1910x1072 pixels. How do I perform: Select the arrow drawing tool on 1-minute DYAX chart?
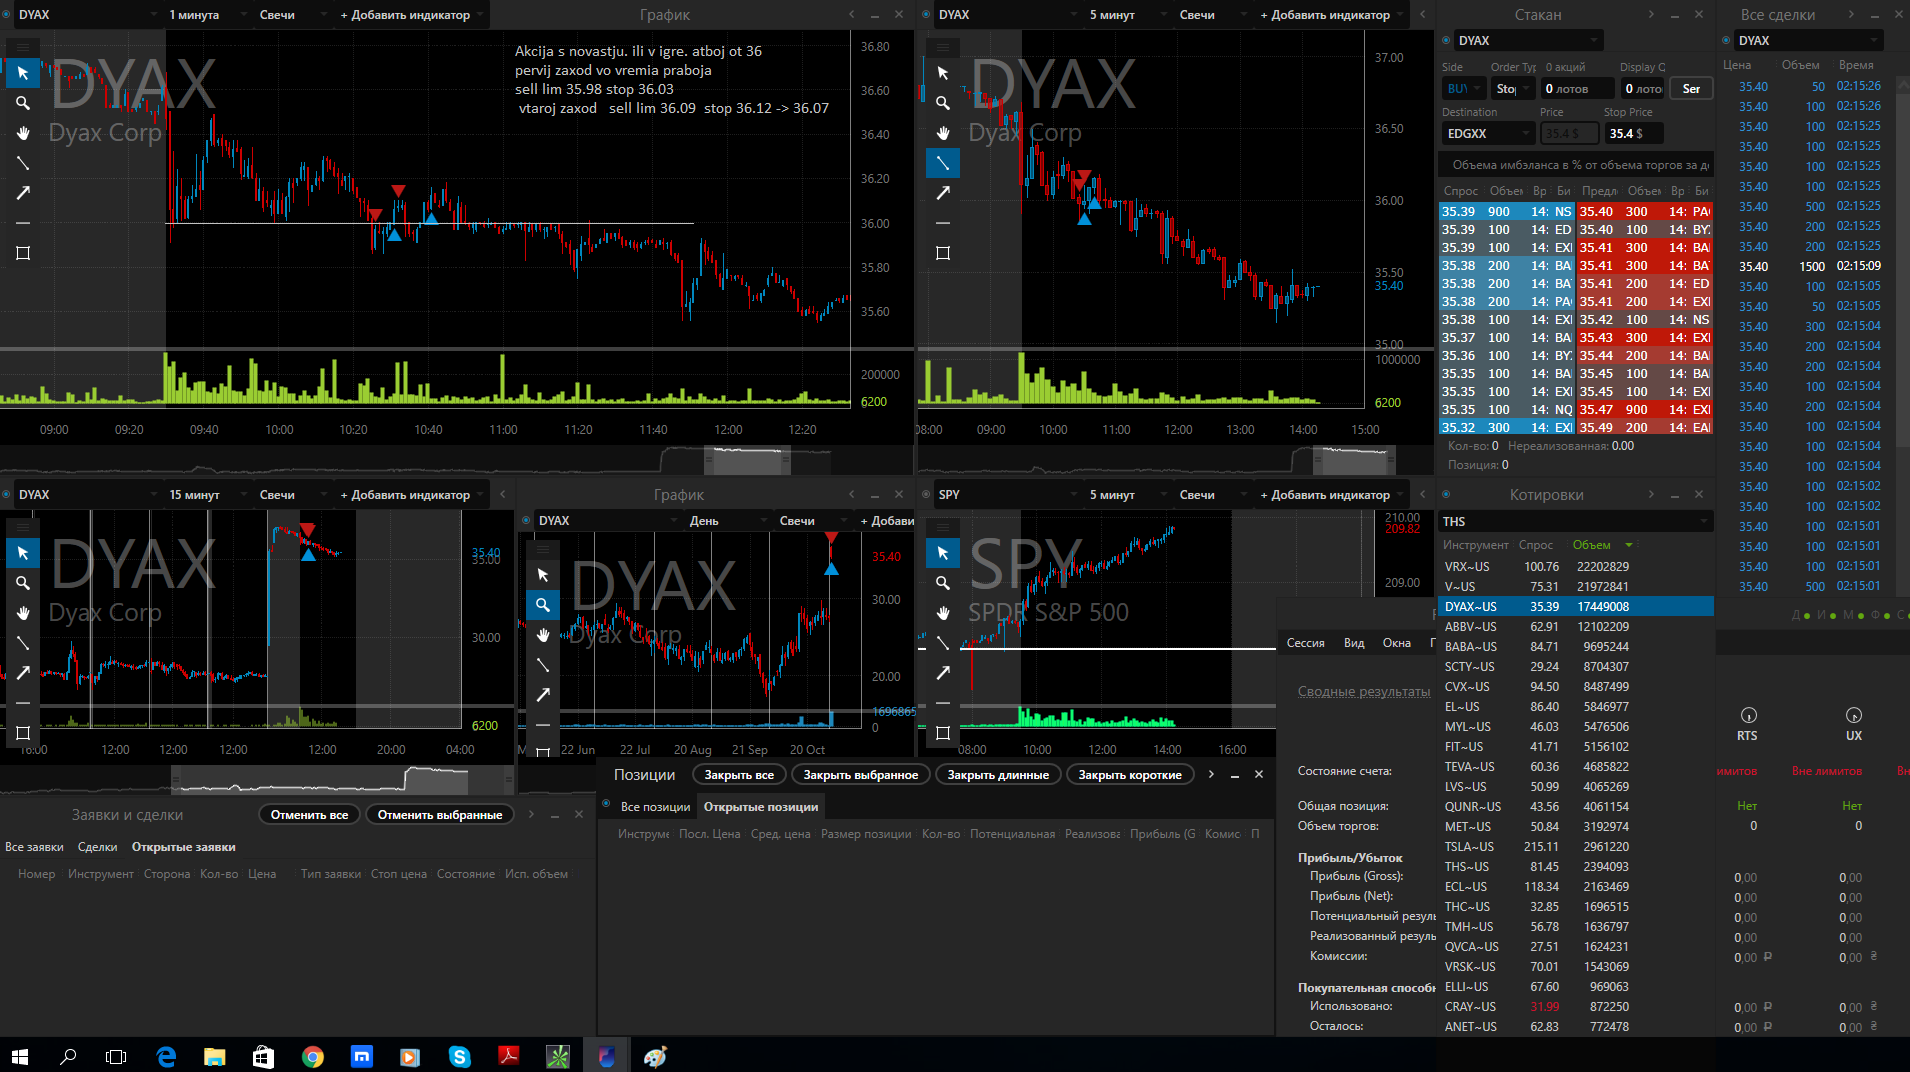click(23, 193)
